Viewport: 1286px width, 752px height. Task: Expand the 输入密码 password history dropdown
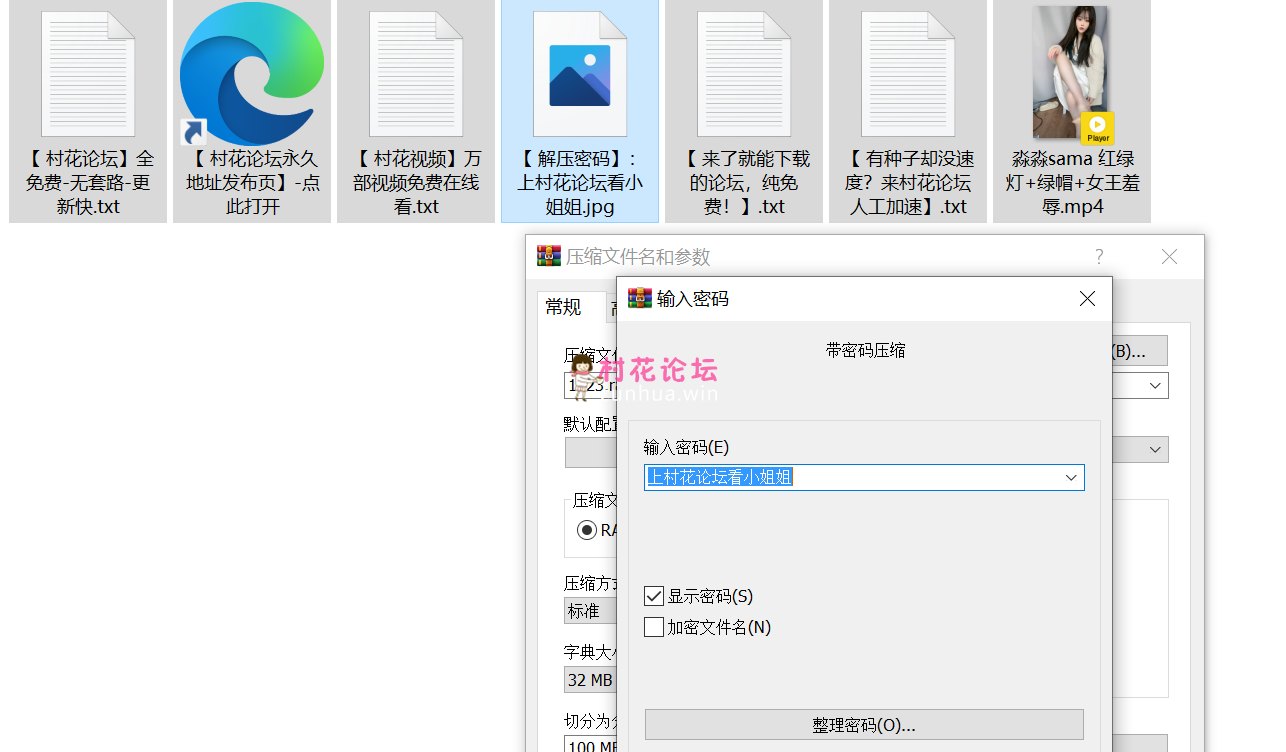[x=1071, y=477]
